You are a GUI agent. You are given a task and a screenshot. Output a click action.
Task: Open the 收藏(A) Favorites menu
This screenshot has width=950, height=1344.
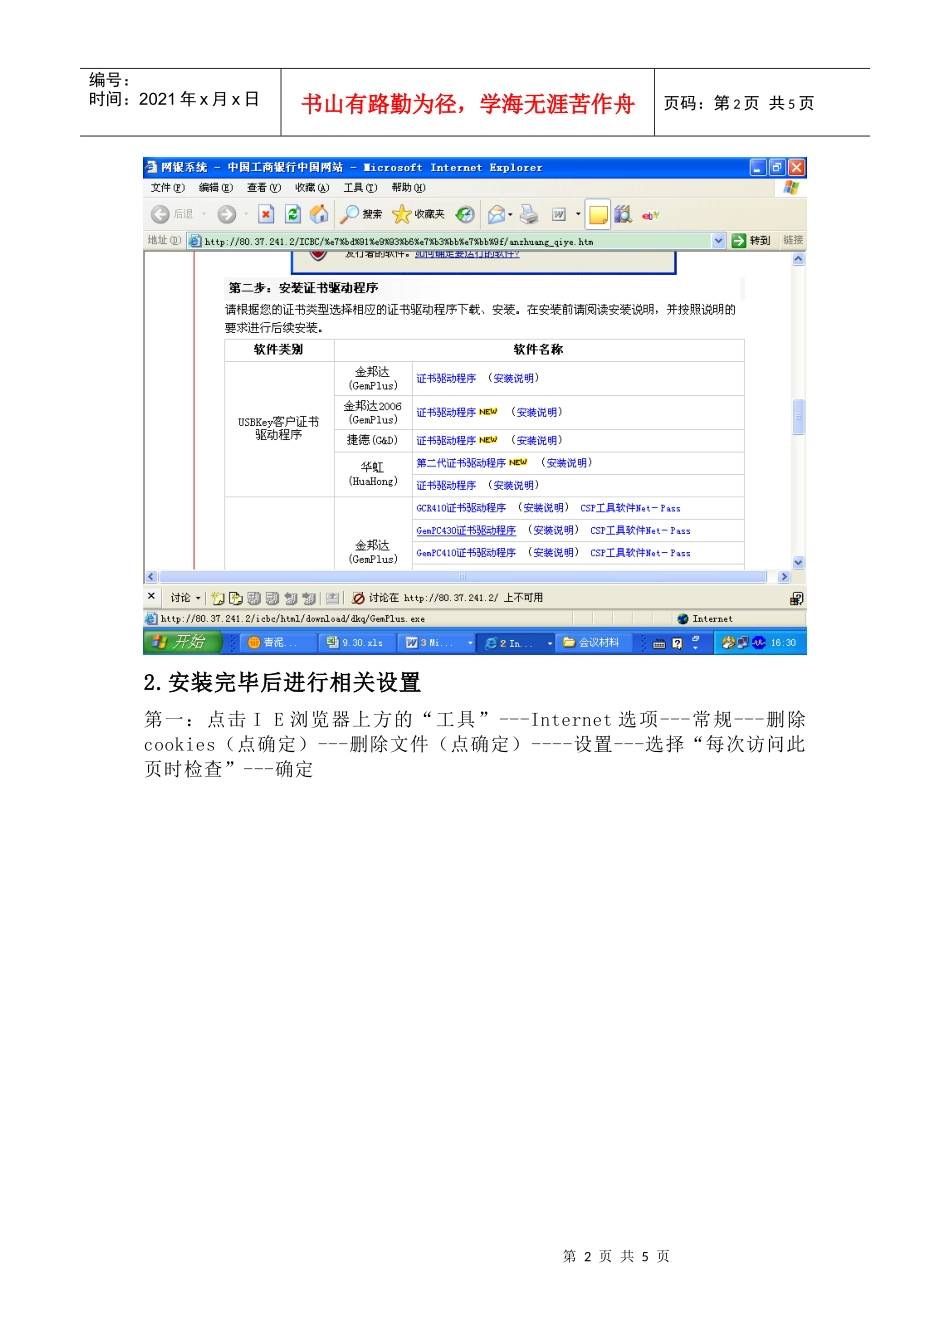coord(311,188)
